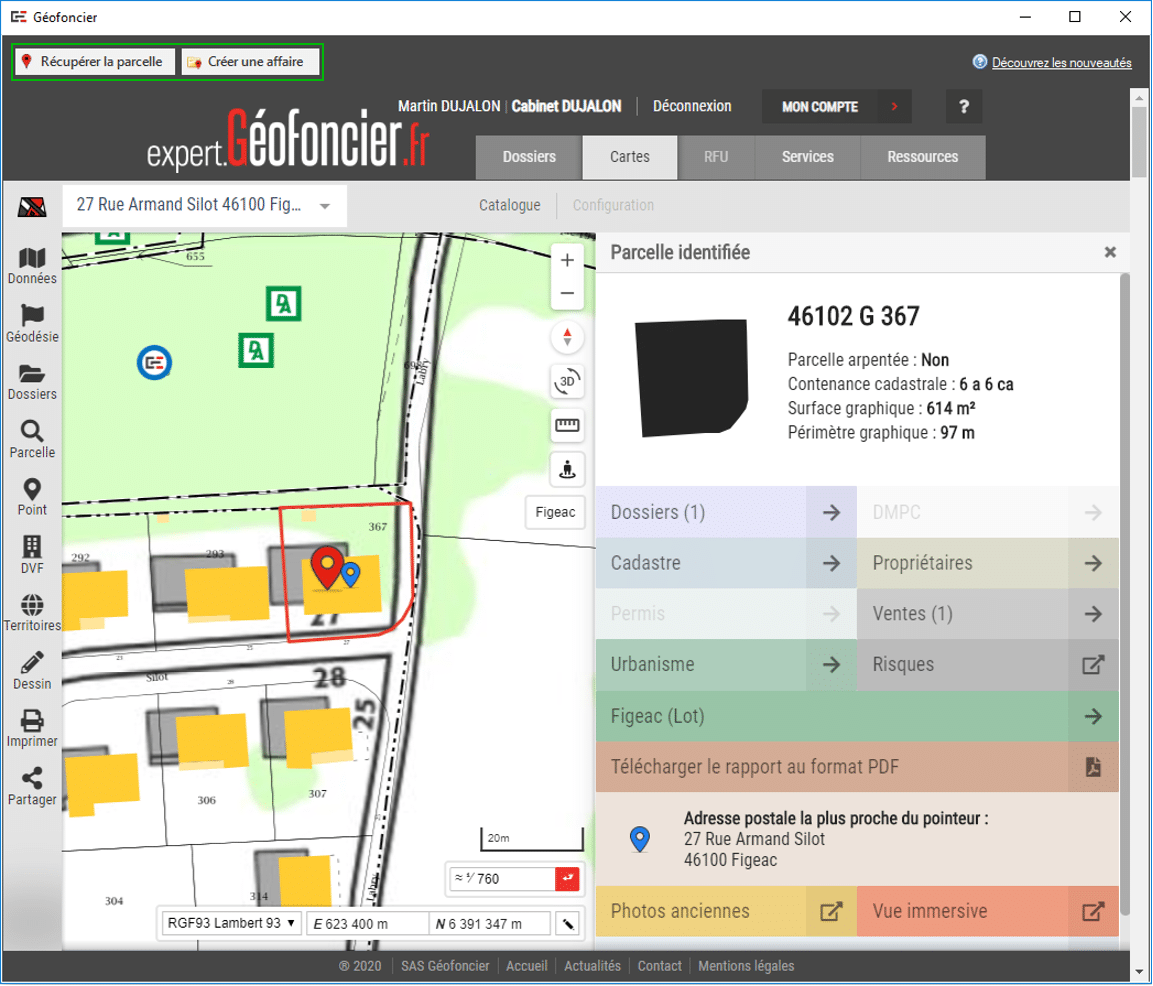
Task: Switch to the Dossiers tab
Action: tap(529, 157)
